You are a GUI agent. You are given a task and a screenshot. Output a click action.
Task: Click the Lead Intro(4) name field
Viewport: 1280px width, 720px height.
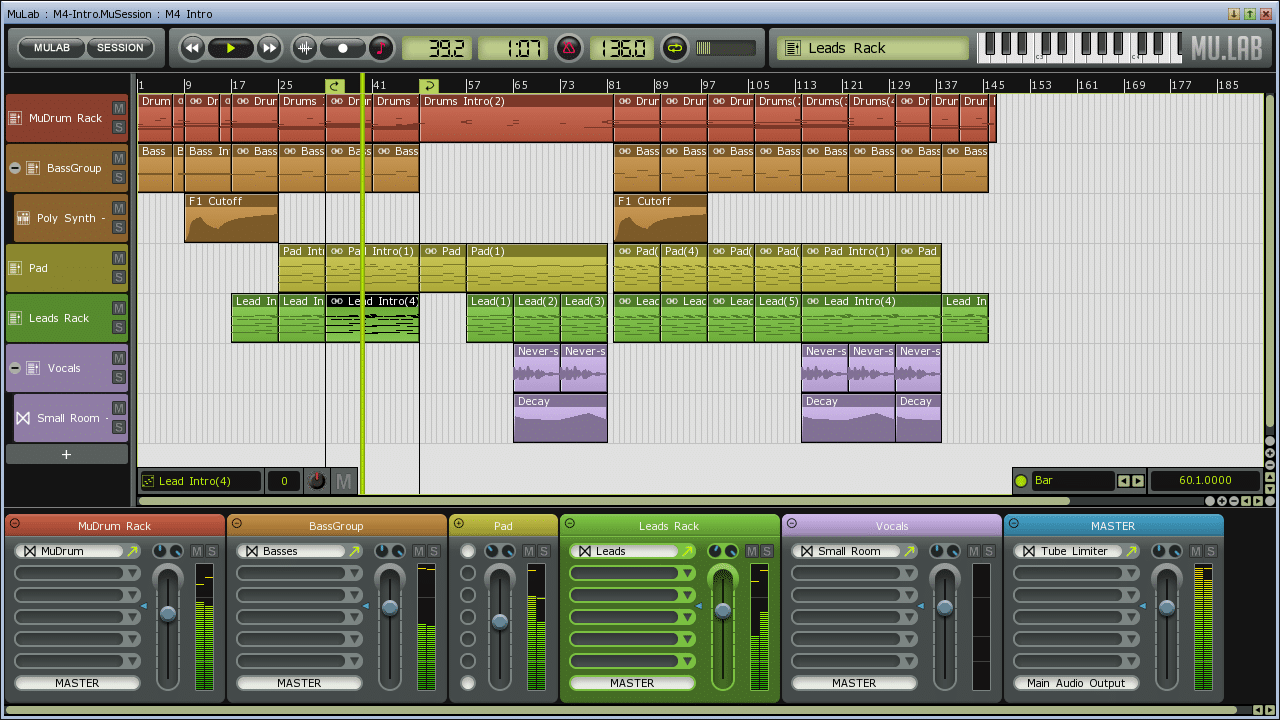[x=200, y=480]
